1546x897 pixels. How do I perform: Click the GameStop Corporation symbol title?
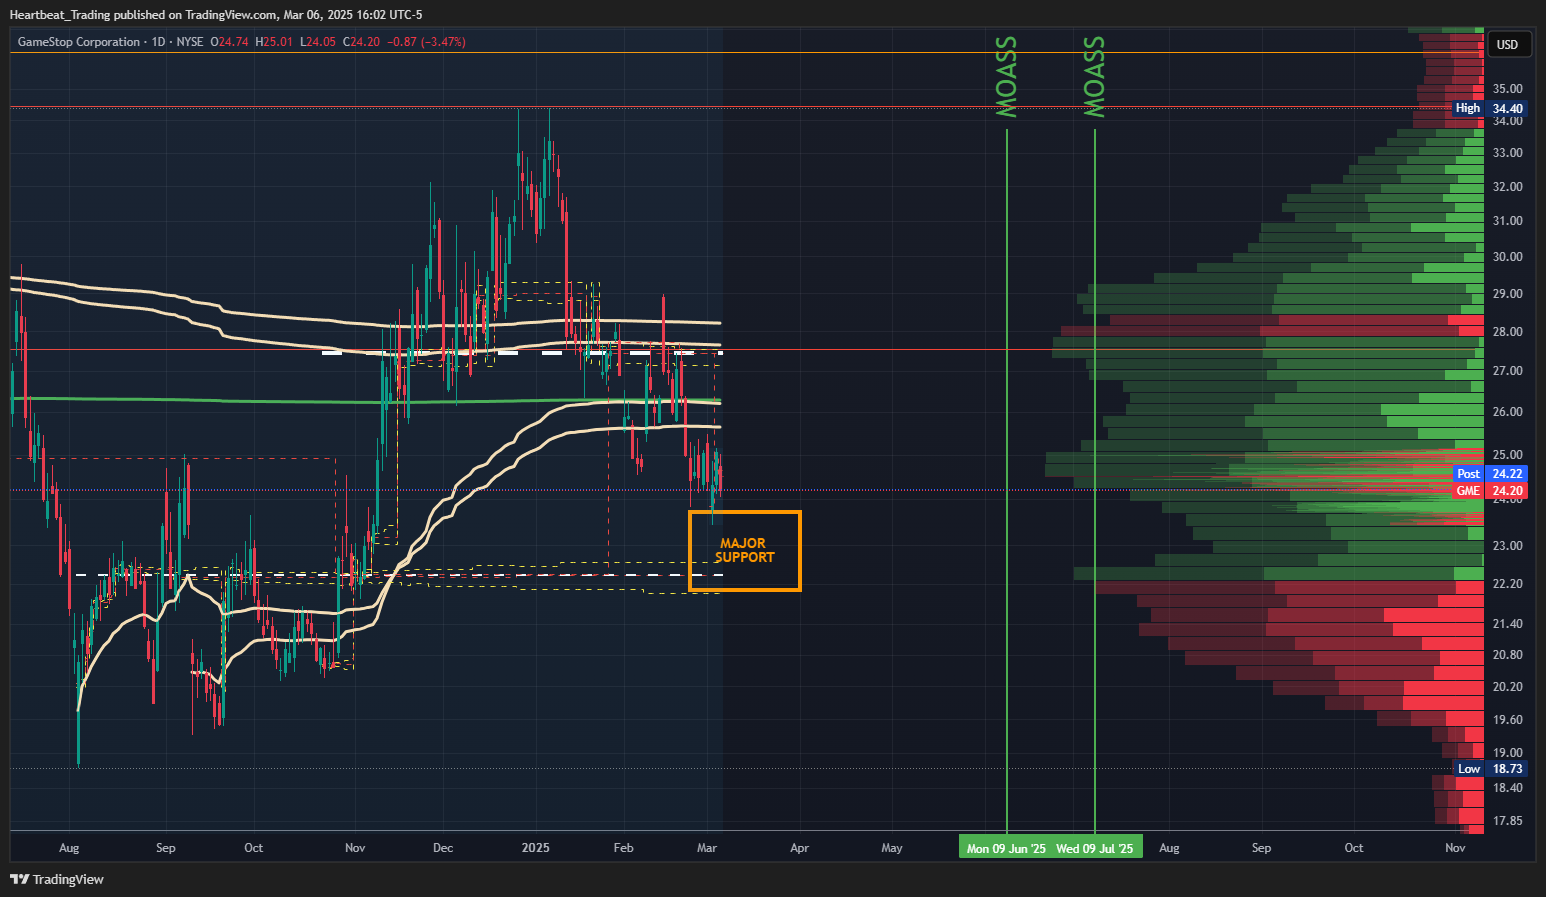79,42
